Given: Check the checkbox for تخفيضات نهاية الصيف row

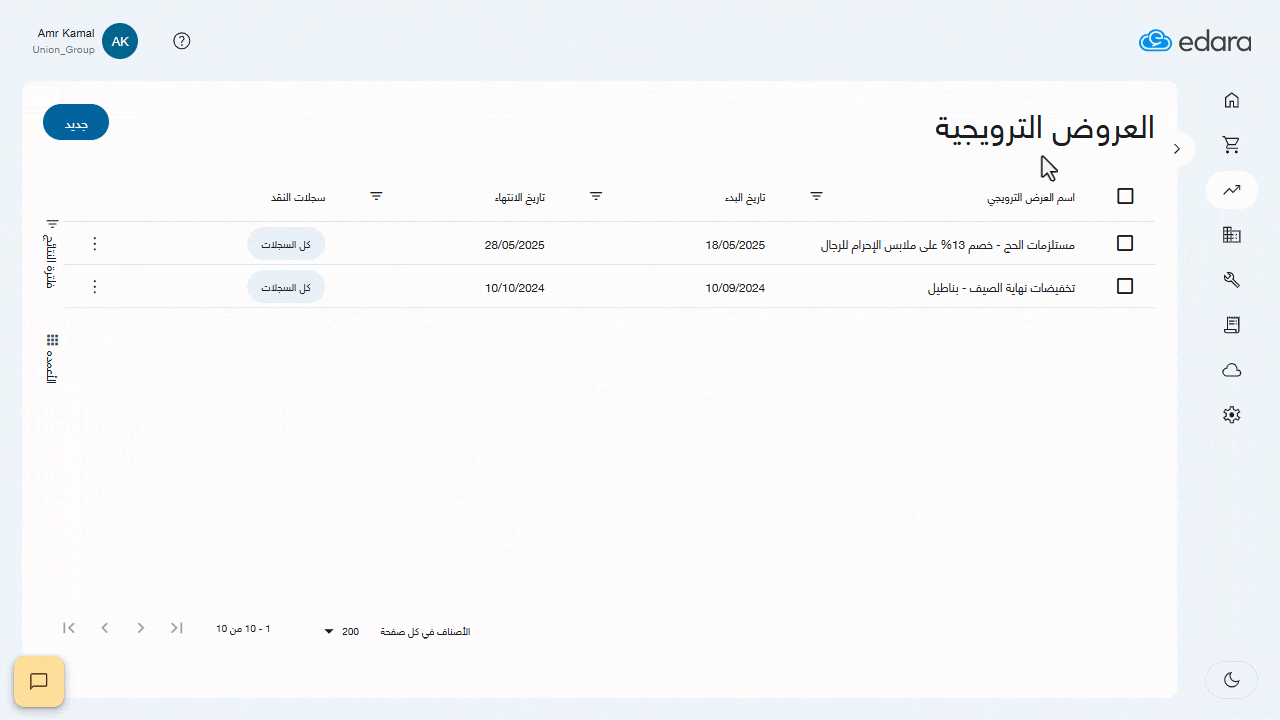Looking at the screenshot, I should coord(1124,286).
